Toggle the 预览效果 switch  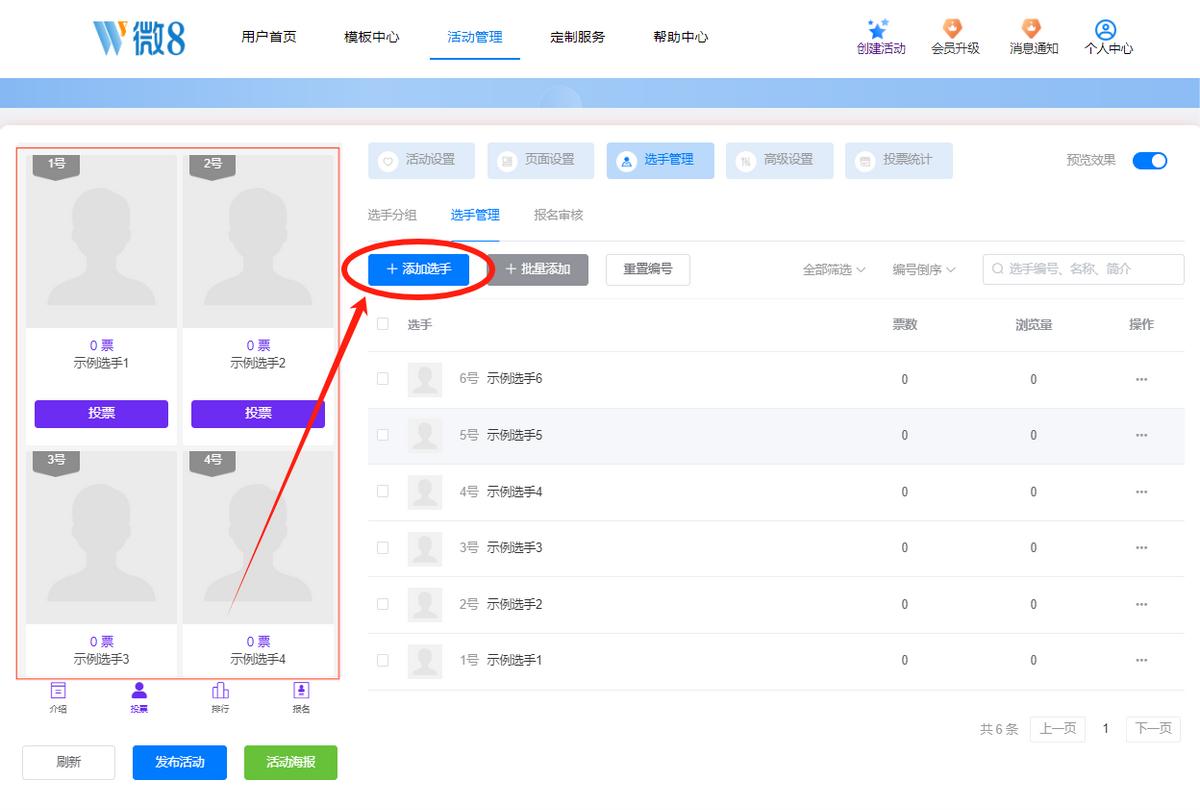coord(1149,160)
